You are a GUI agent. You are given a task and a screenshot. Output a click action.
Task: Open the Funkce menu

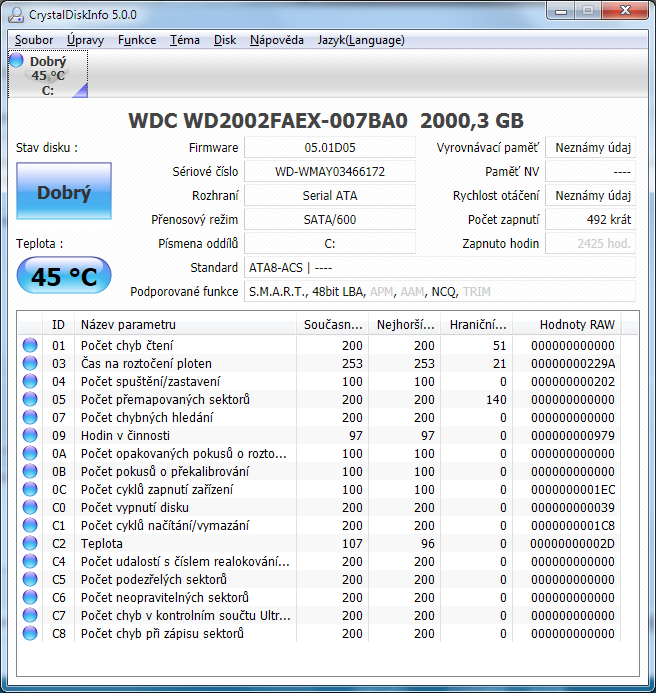136,40
